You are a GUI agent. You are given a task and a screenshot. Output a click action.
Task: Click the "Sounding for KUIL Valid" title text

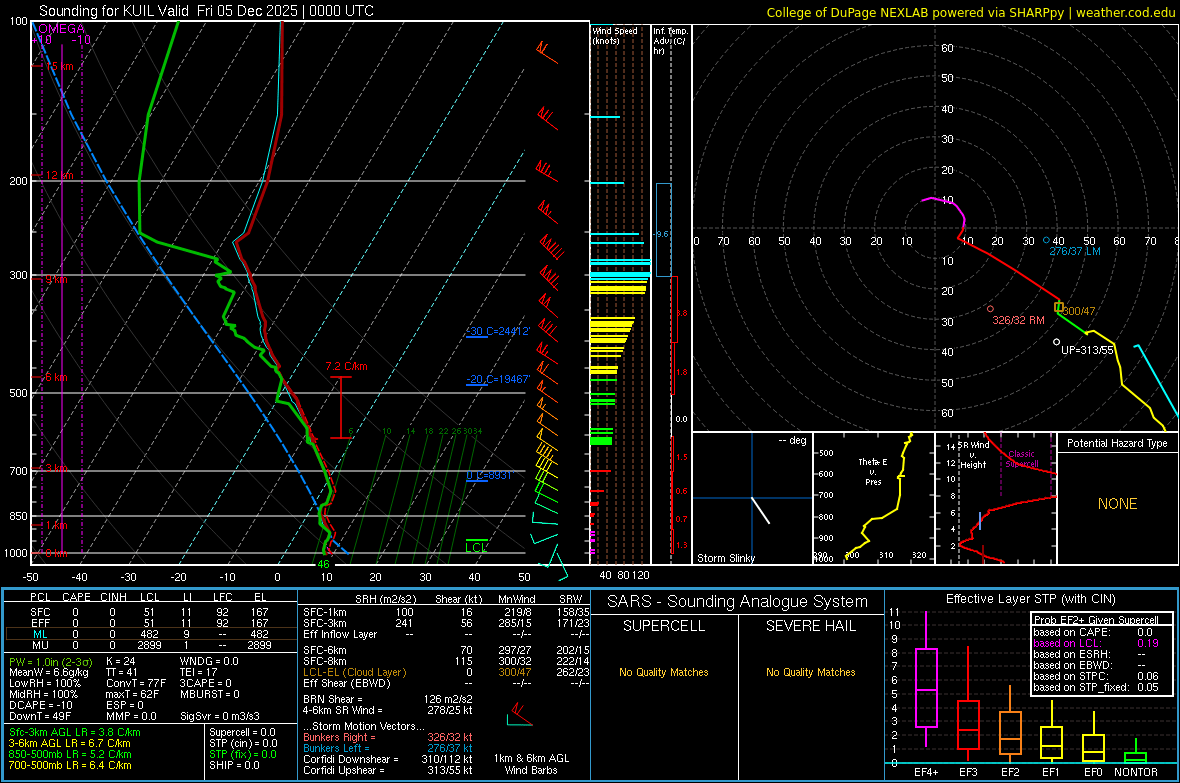(x=114, y=11)
